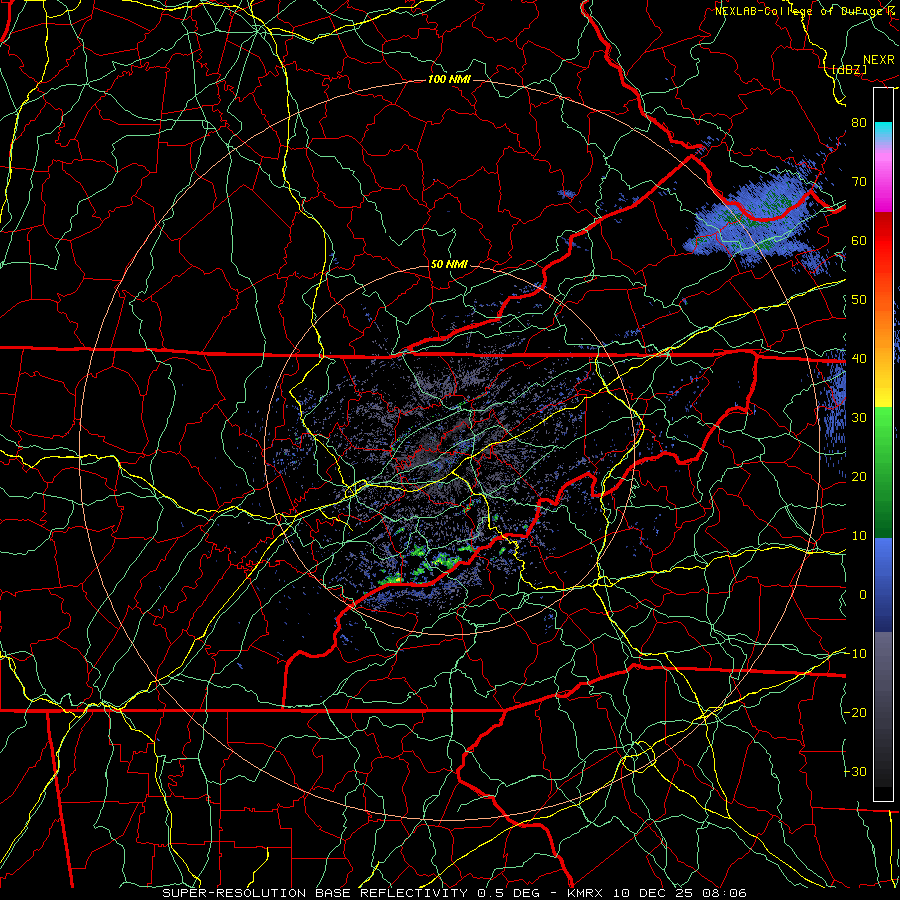This screenshot has height=900, width=900.
Task: Click the 60 value on the dBZ scale
Action: pyautogui.click(x=859, y=241)
